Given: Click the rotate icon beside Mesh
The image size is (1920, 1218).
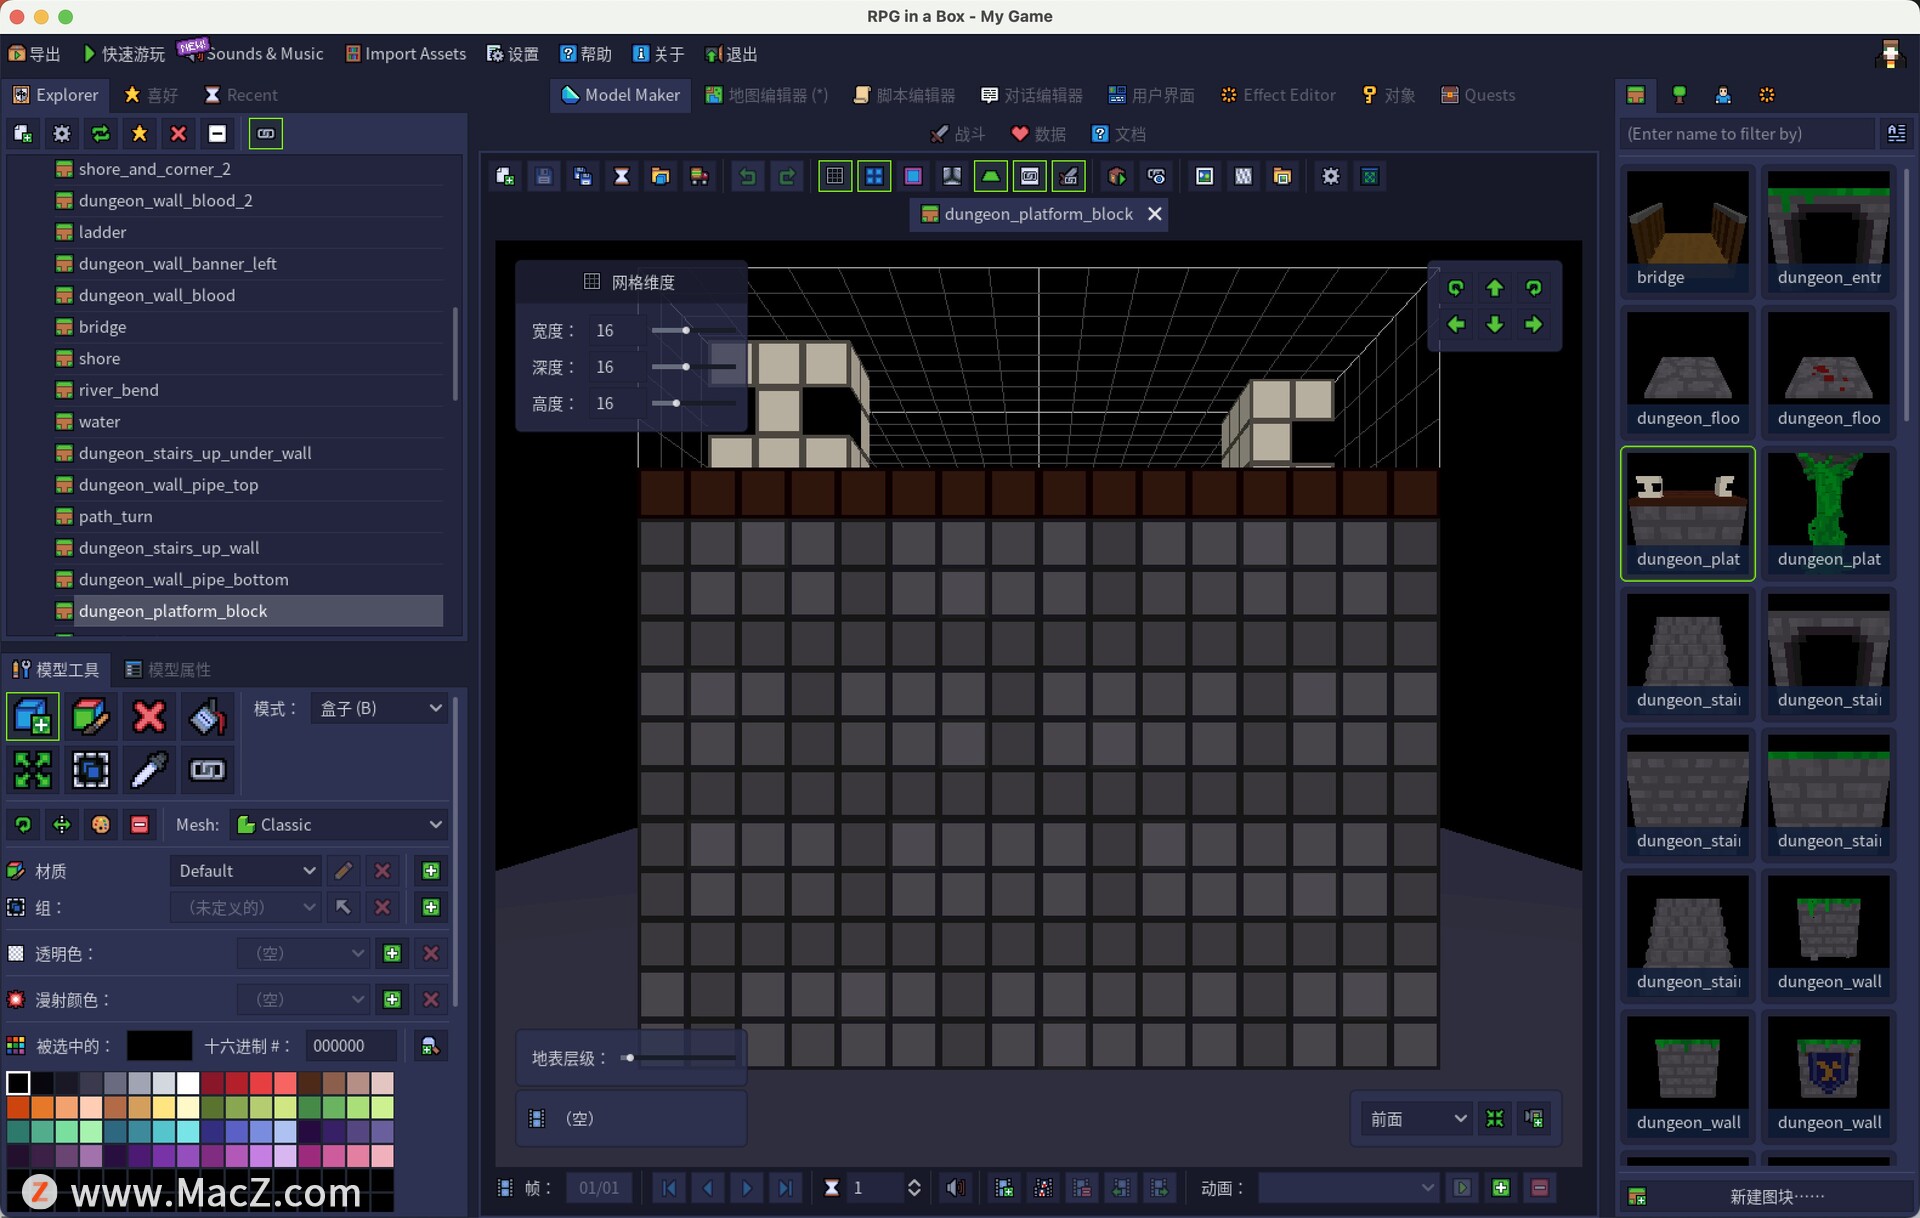Looking at the screenshot, I should [x=23, y=824].
